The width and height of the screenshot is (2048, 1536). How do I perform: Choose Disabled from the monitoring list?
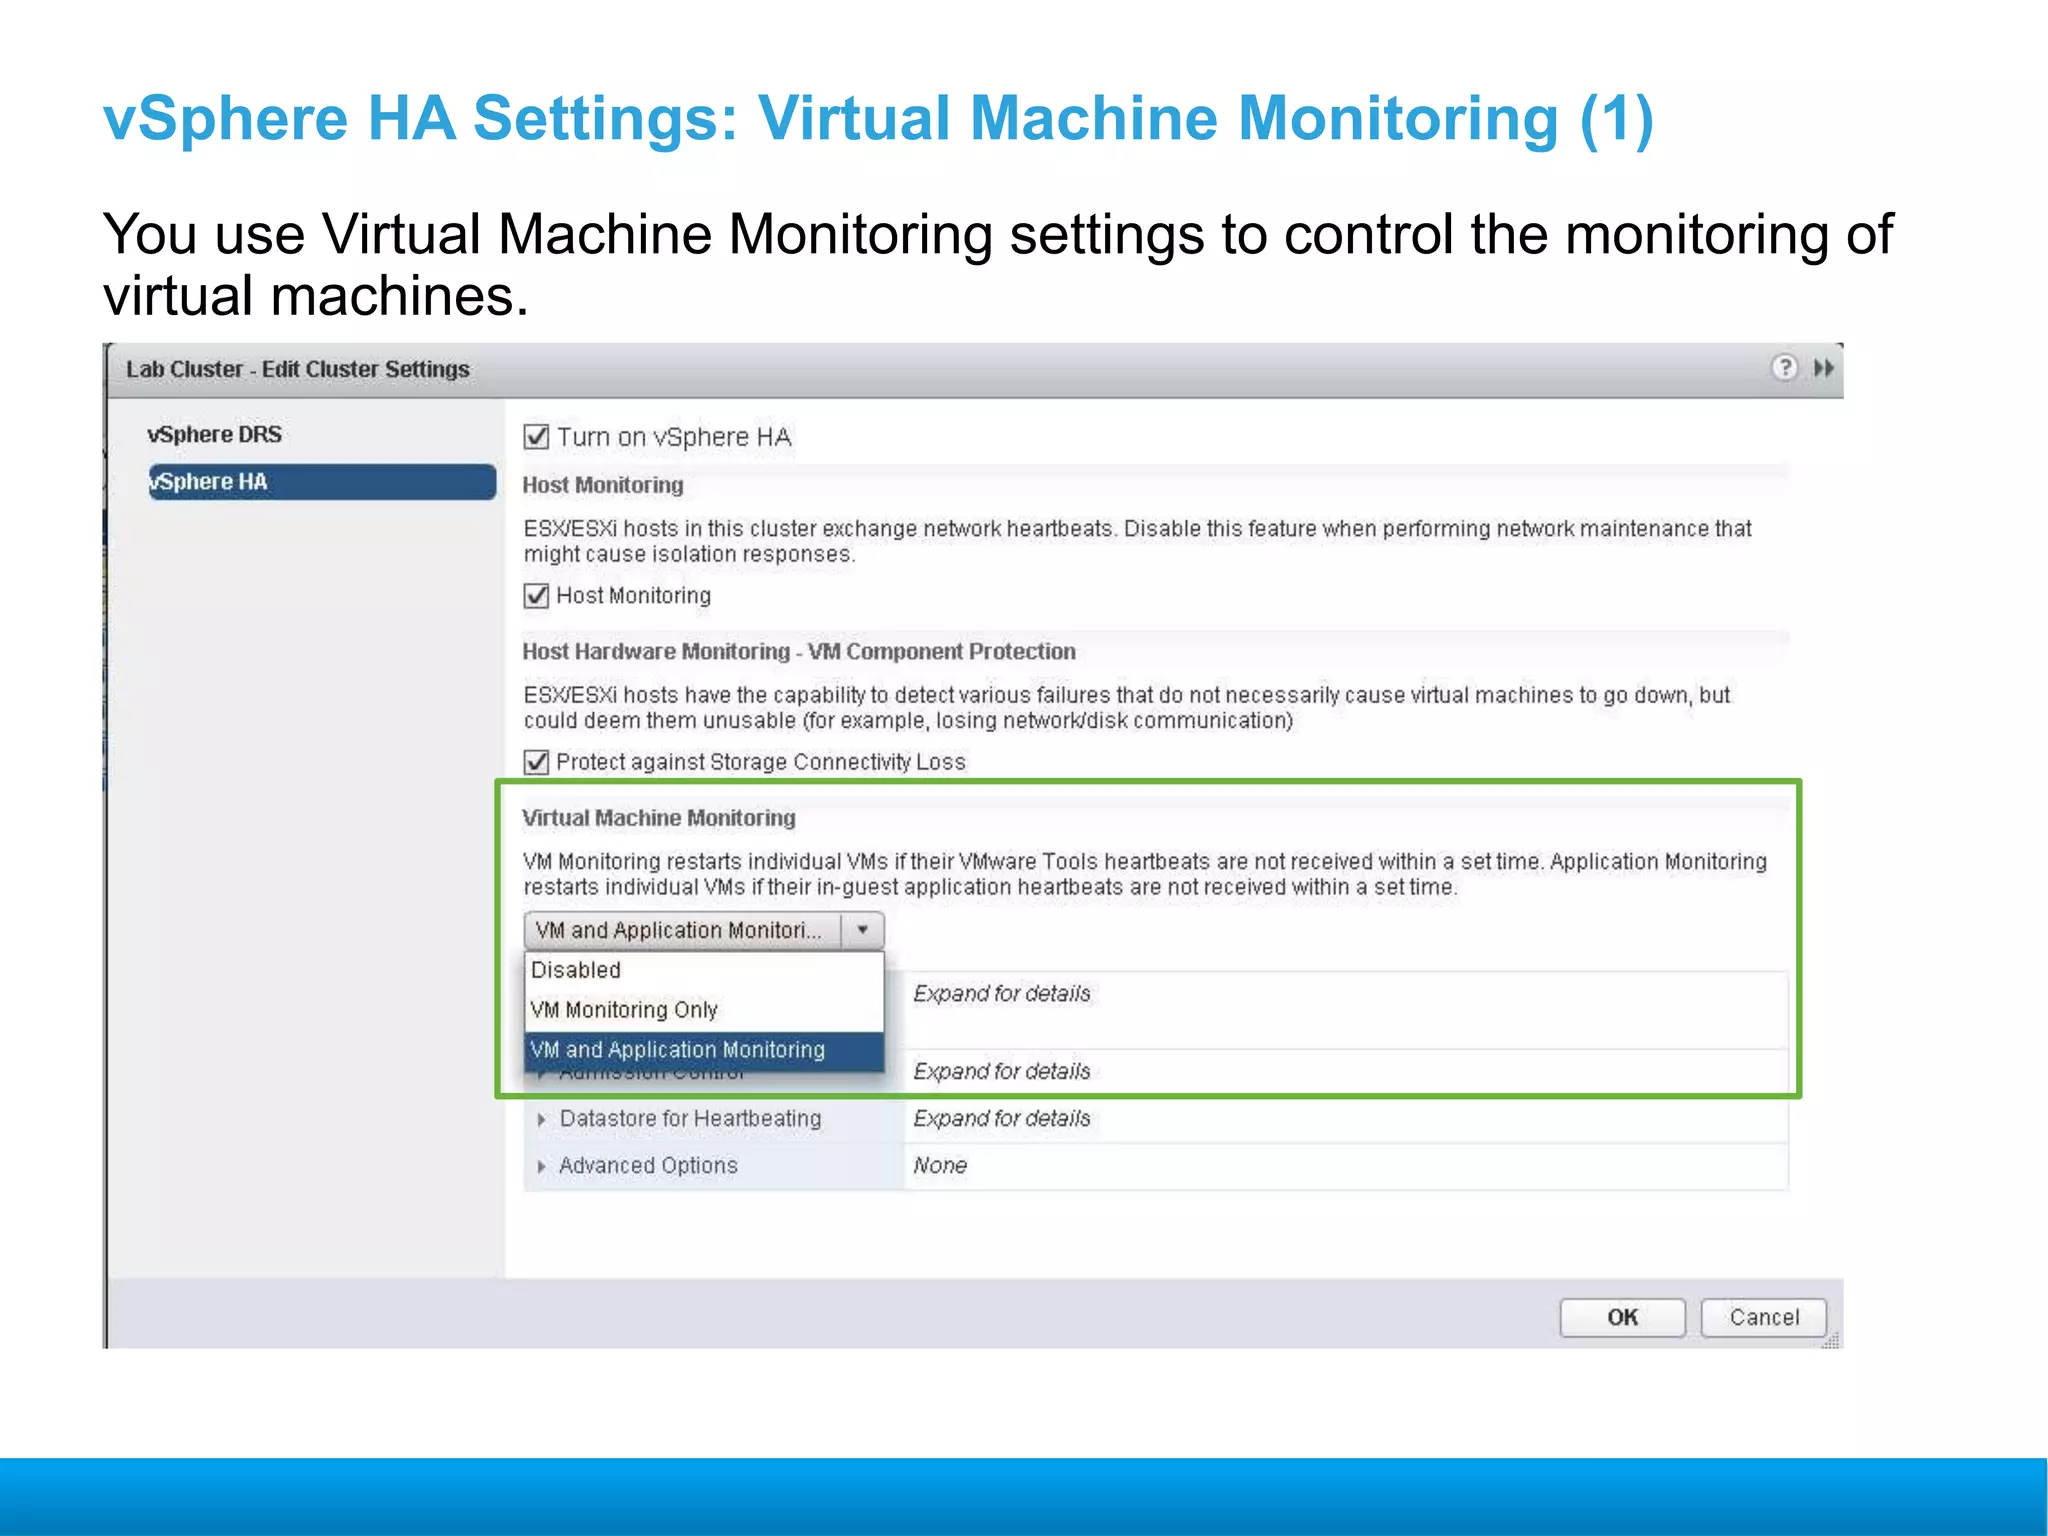click(704, 970)
